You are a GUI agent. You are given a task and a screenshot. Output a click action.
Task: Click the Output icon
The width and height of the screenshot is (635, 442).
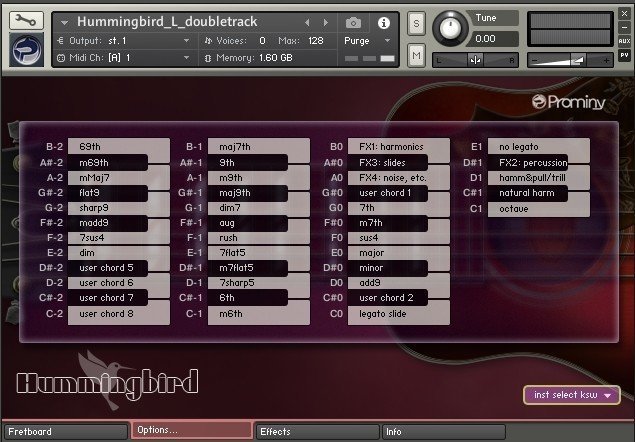pos(61,41)
